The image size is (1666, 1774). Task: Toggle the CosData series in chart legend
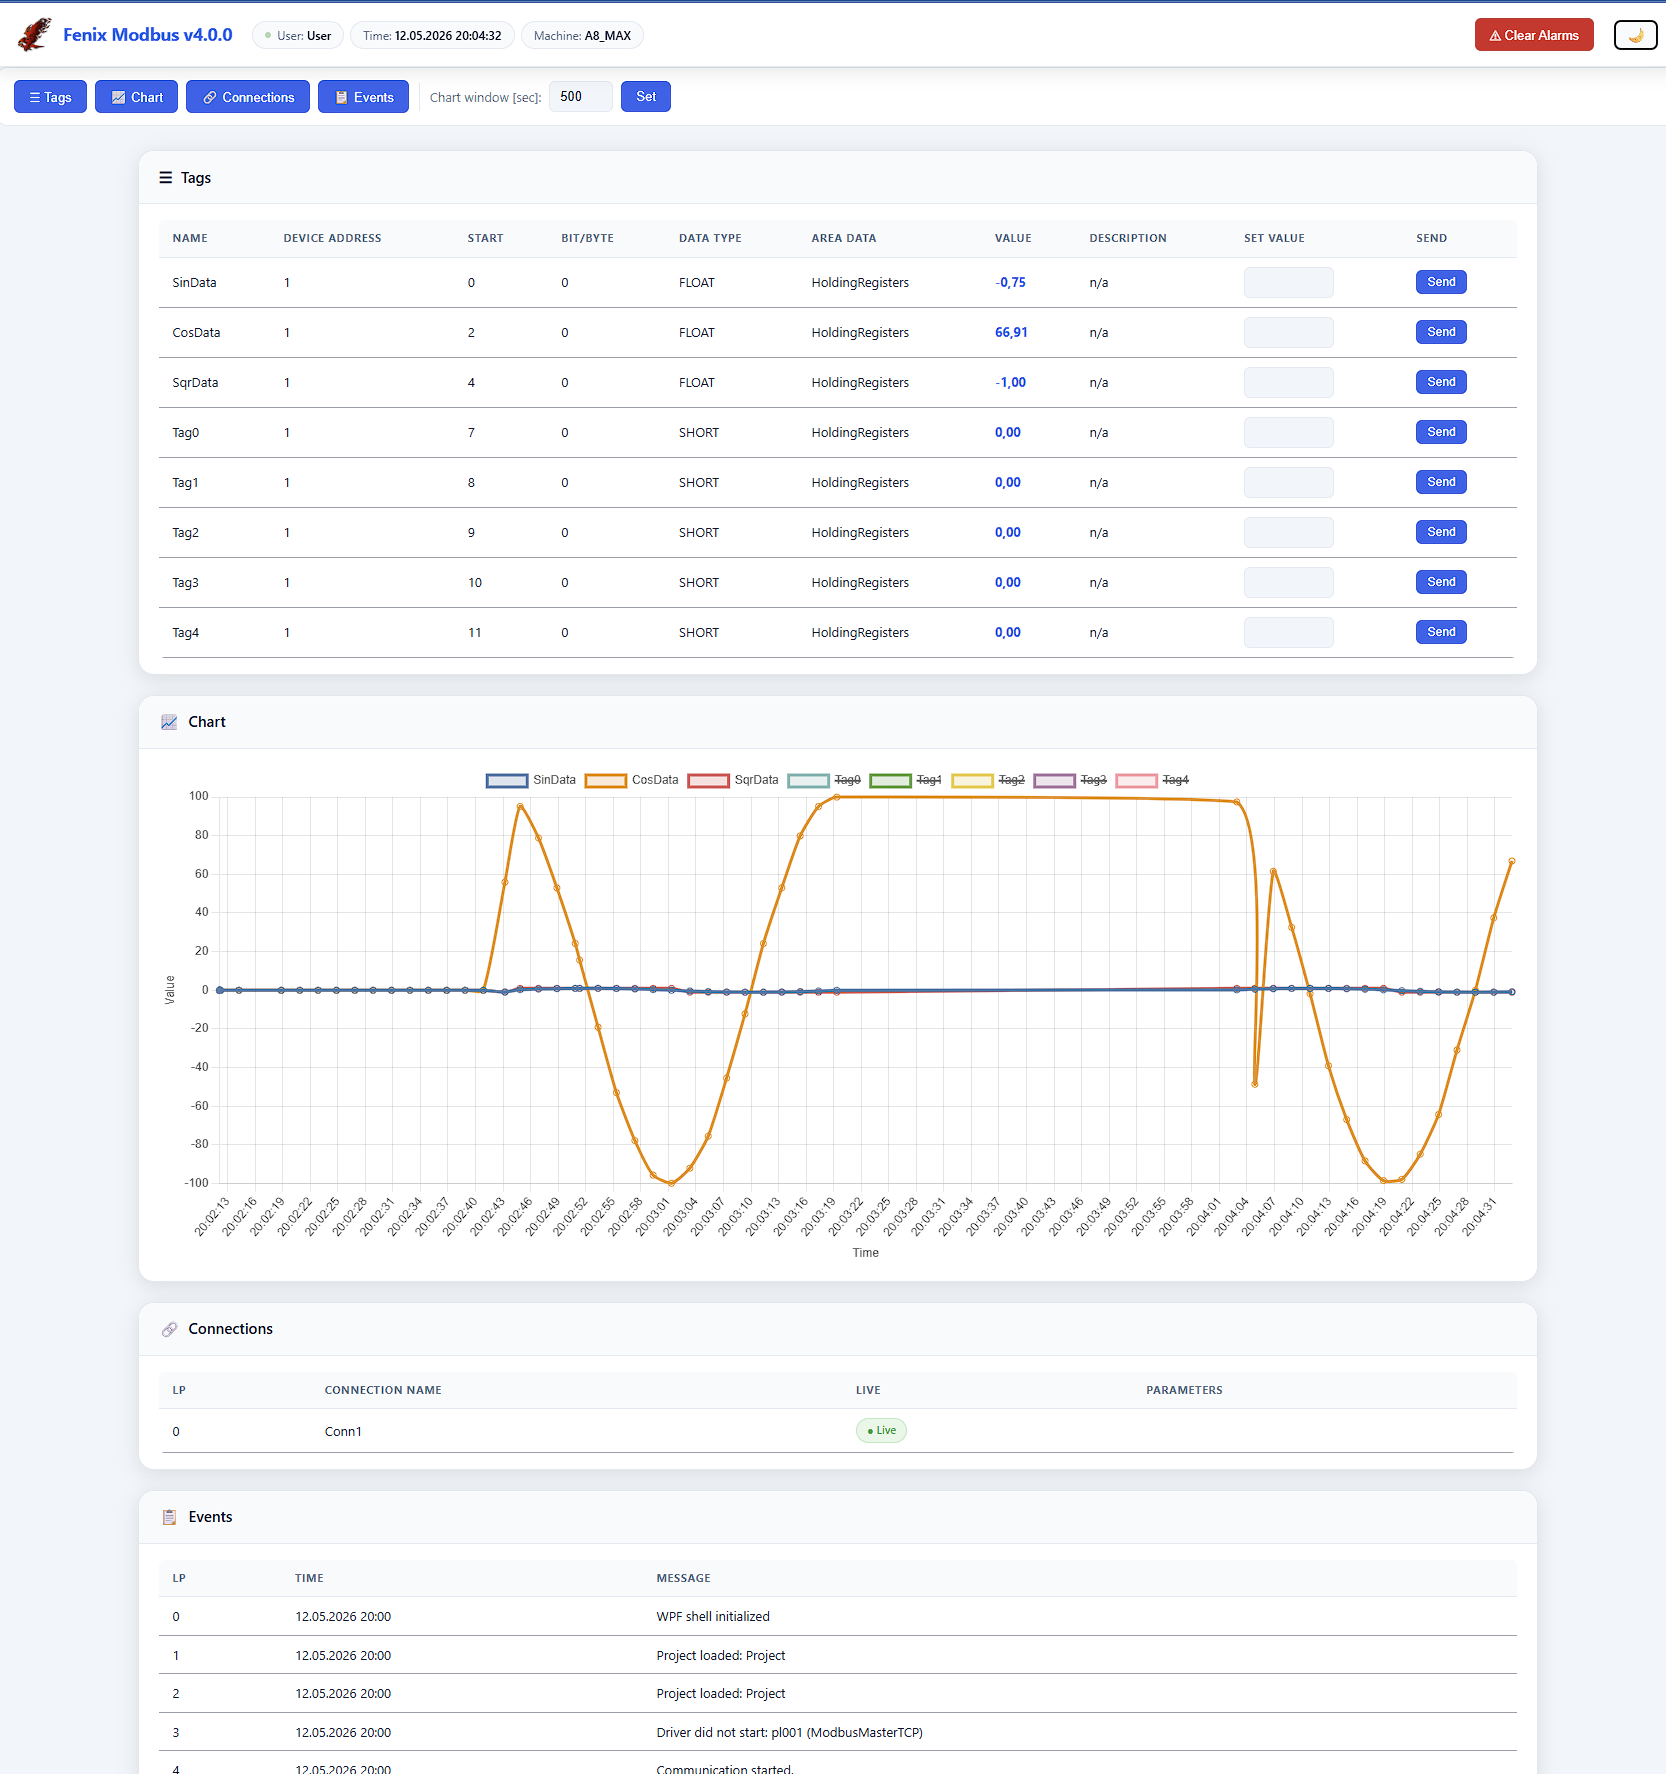(631, 780)
